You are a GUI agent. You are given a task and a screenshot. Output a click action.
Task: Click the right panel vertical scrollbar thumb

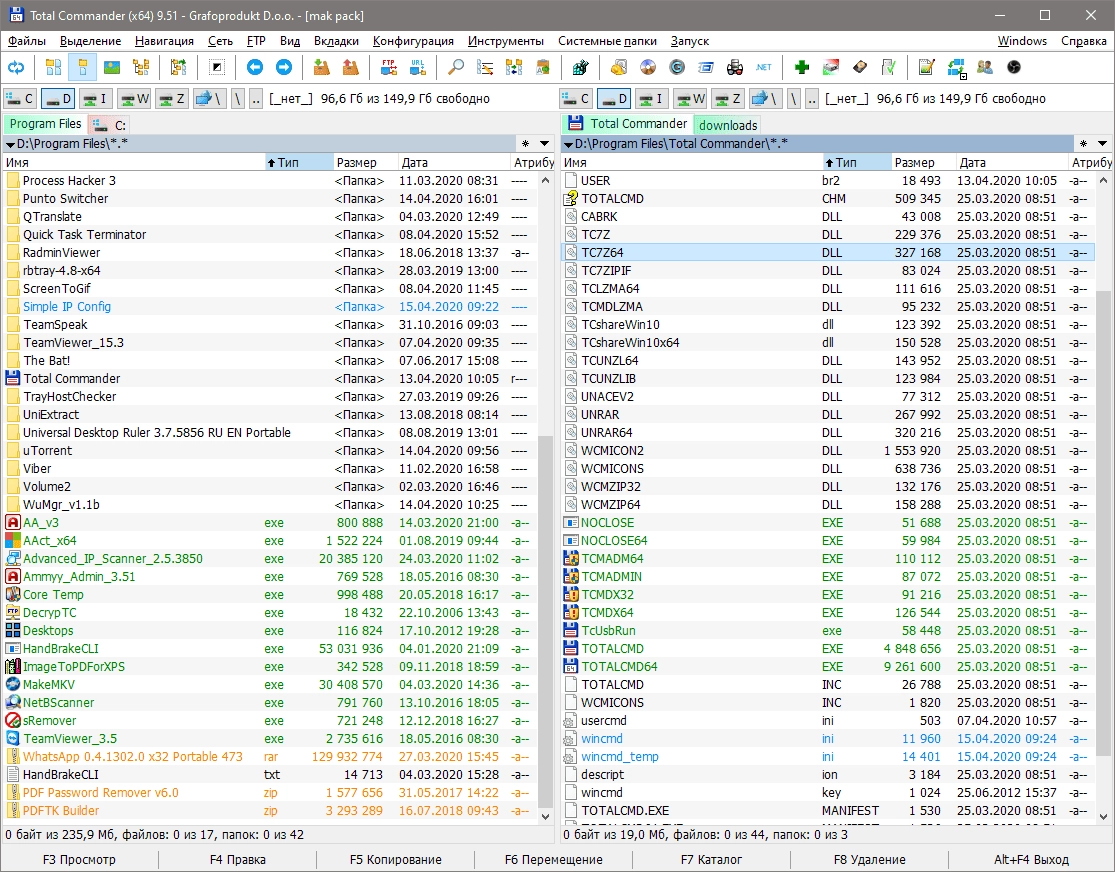[1102, 521]
